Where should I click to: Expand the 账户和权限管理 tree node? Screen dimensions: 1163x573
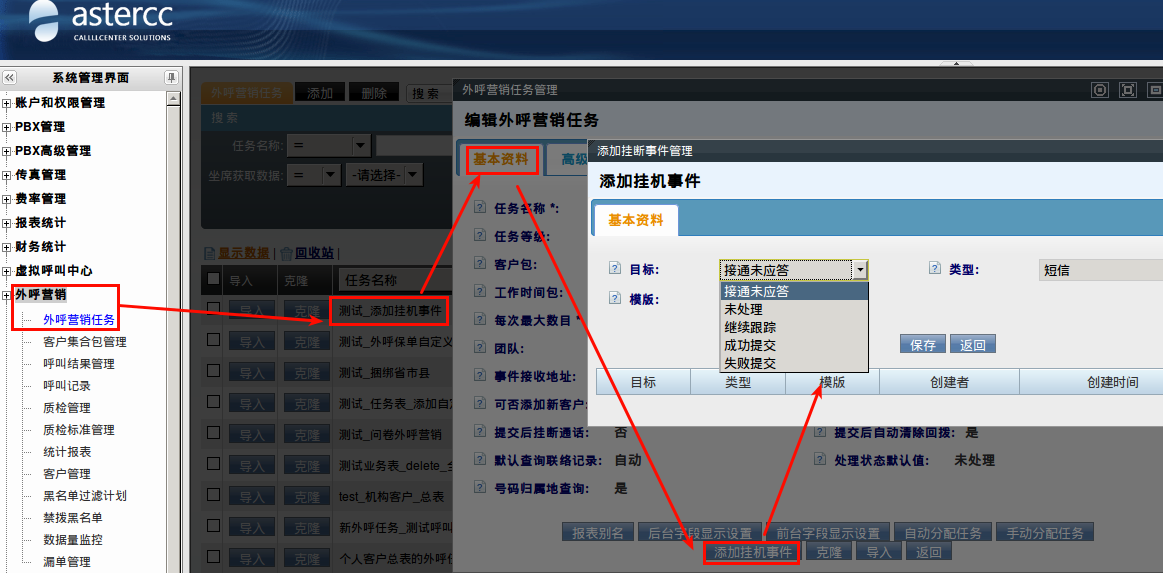[7, 103]
